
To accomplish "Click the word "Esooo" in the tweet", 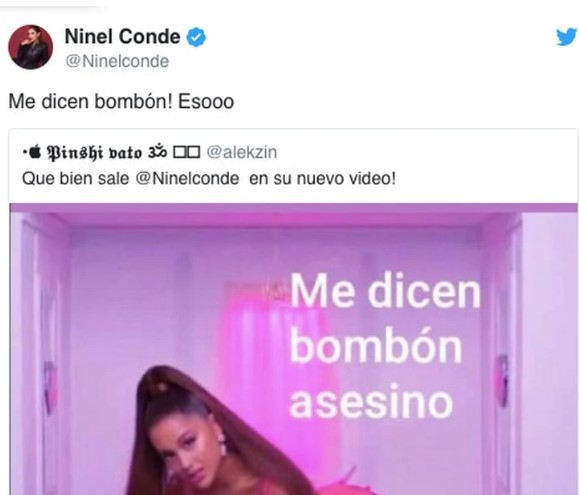I will tap(206, 102).
